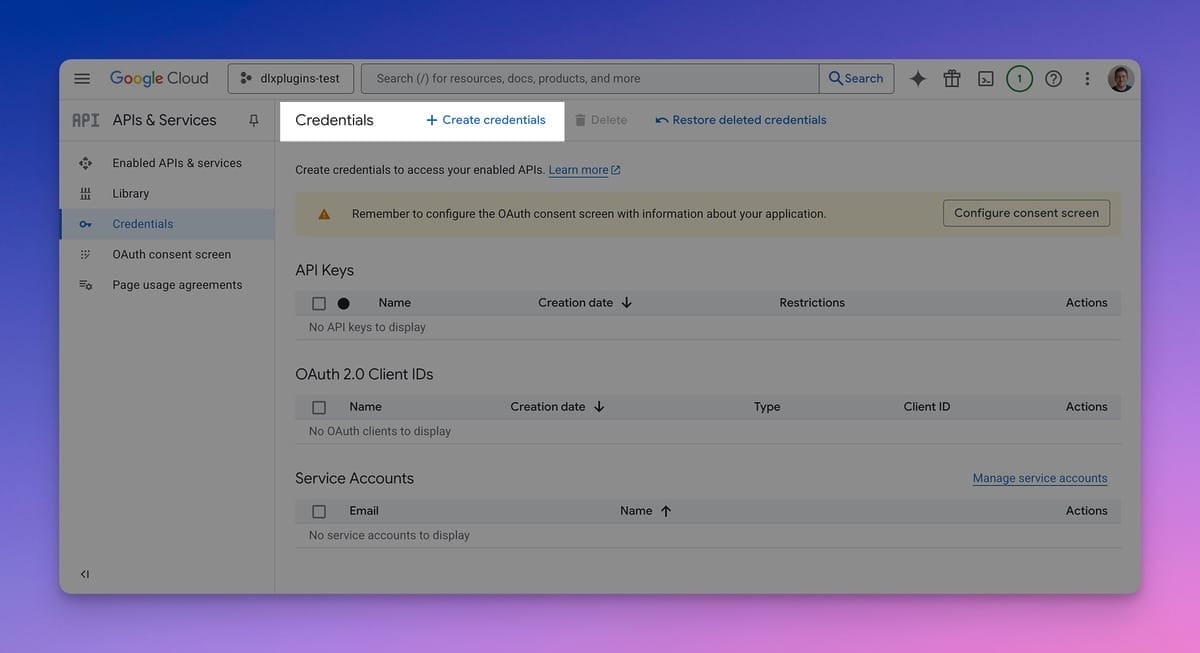Screen dimensions: 1200x653
Task: Open the OAuth consent screen page
Action: click(171, 255)
